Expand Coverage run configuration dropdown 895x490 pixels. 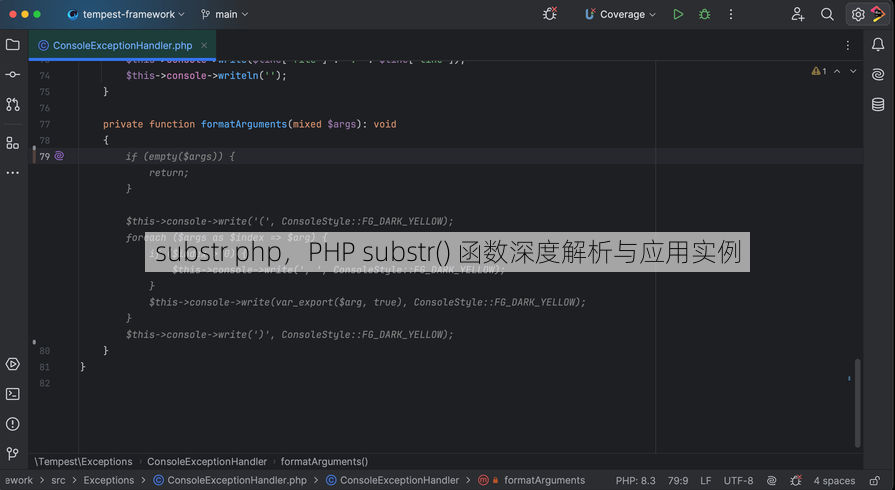coord(620,14)
